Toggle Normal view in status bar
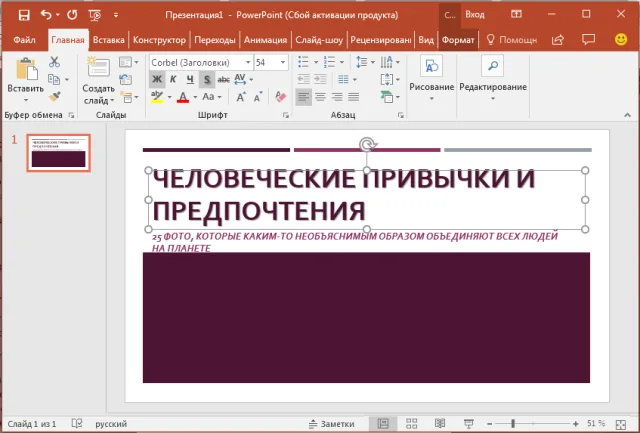The width and height of the screenshot is (640, 433). pyautogui.click(x=383, y=424)
